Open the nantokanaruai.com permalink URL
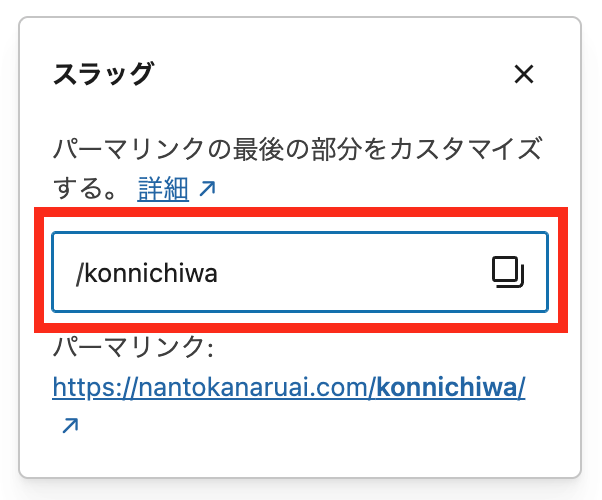 click(289, 387)
